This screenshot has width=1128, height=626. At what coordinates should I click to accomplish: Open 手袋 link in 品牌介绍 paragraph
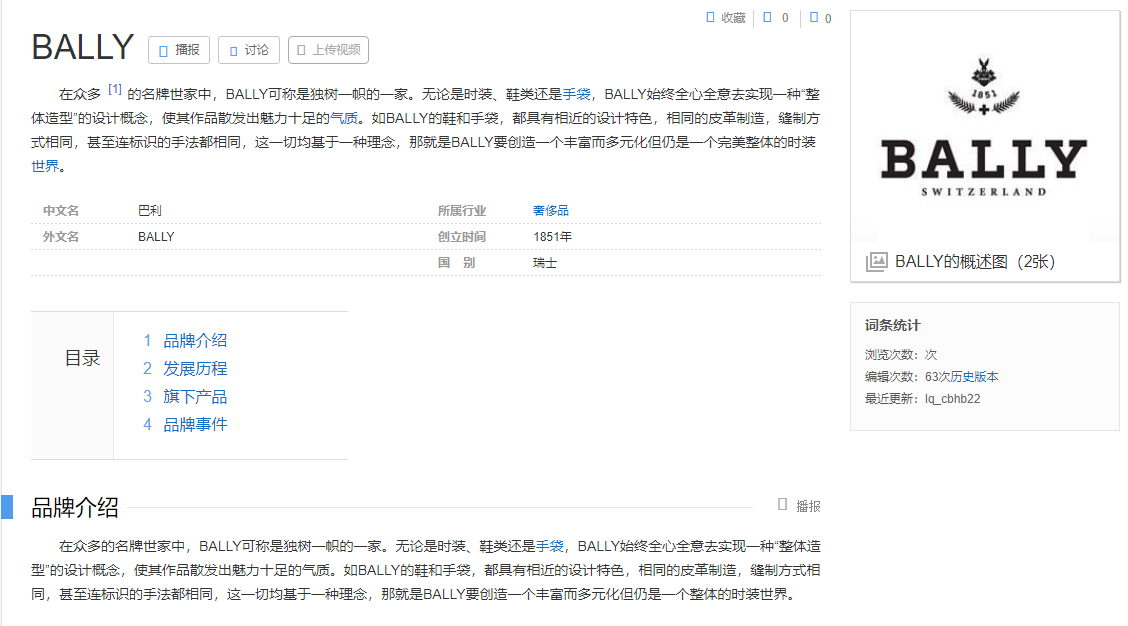(x=550, y=547)
